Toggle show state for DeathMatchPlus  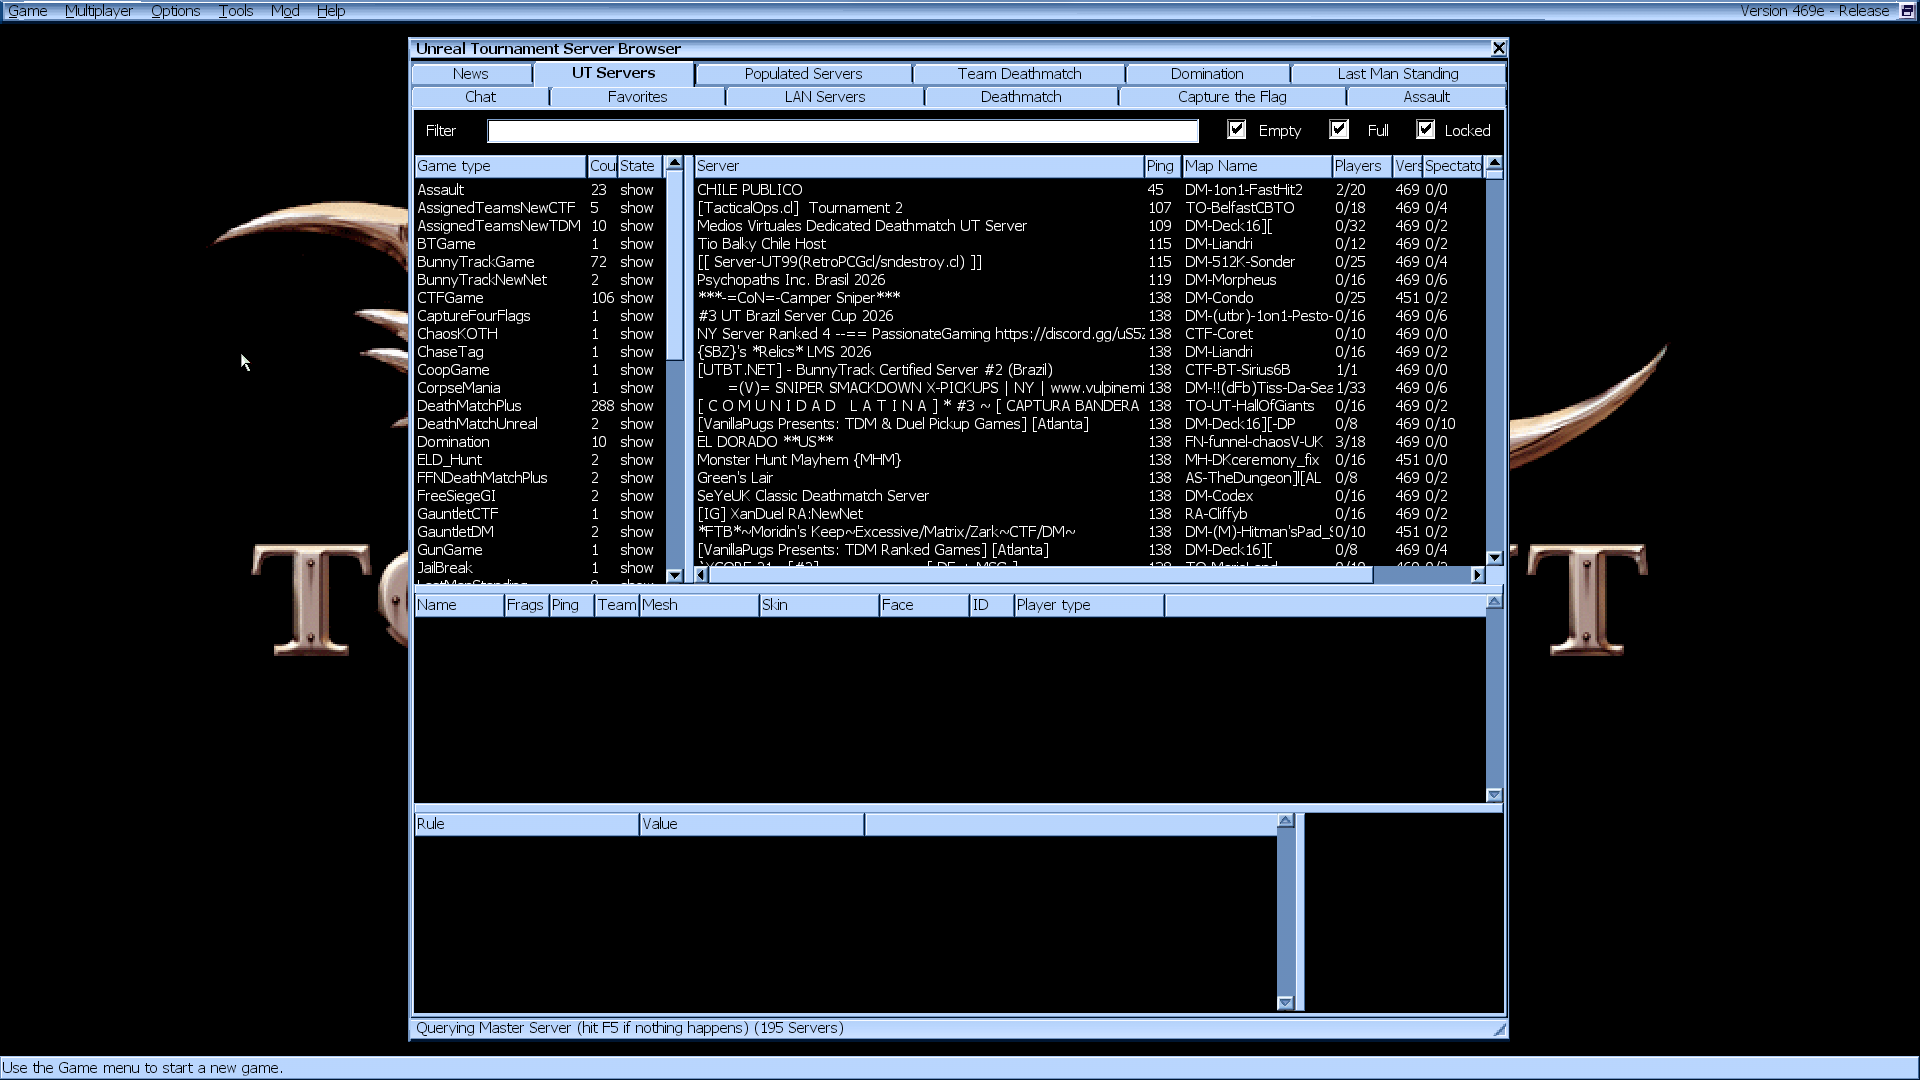pos(636,406)
